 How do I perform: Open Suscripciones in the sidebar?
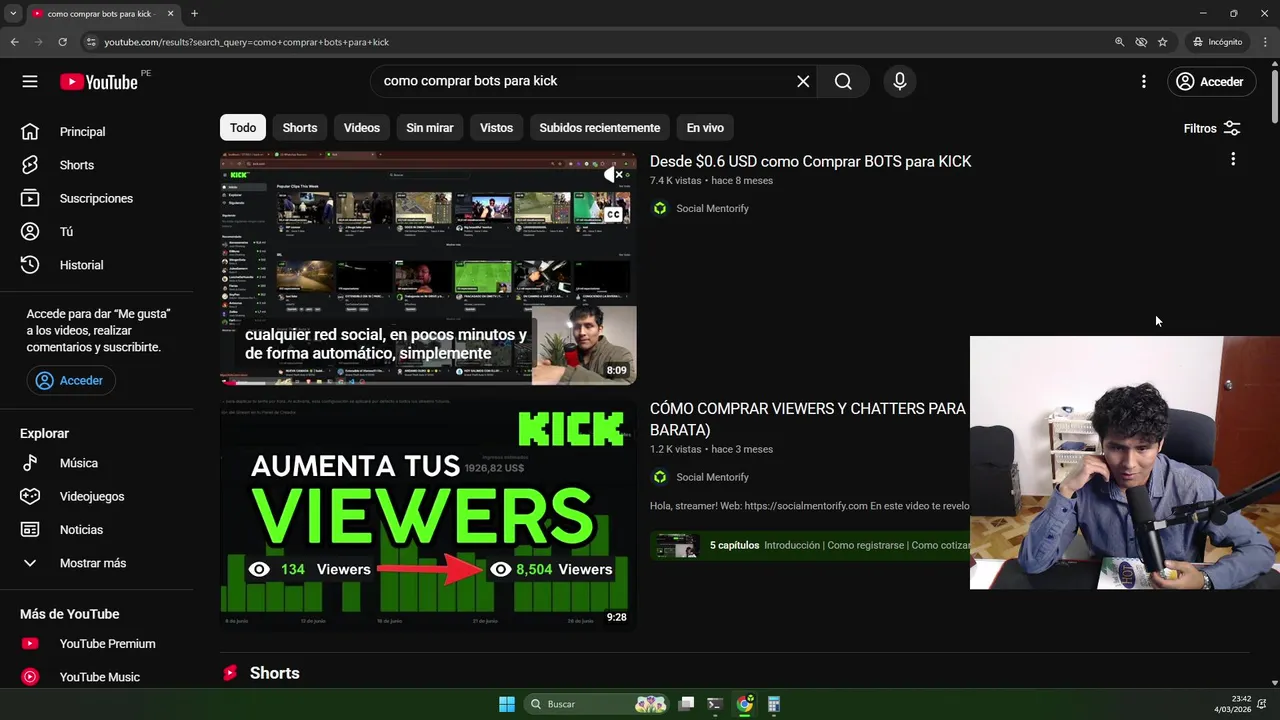[95, 198]
